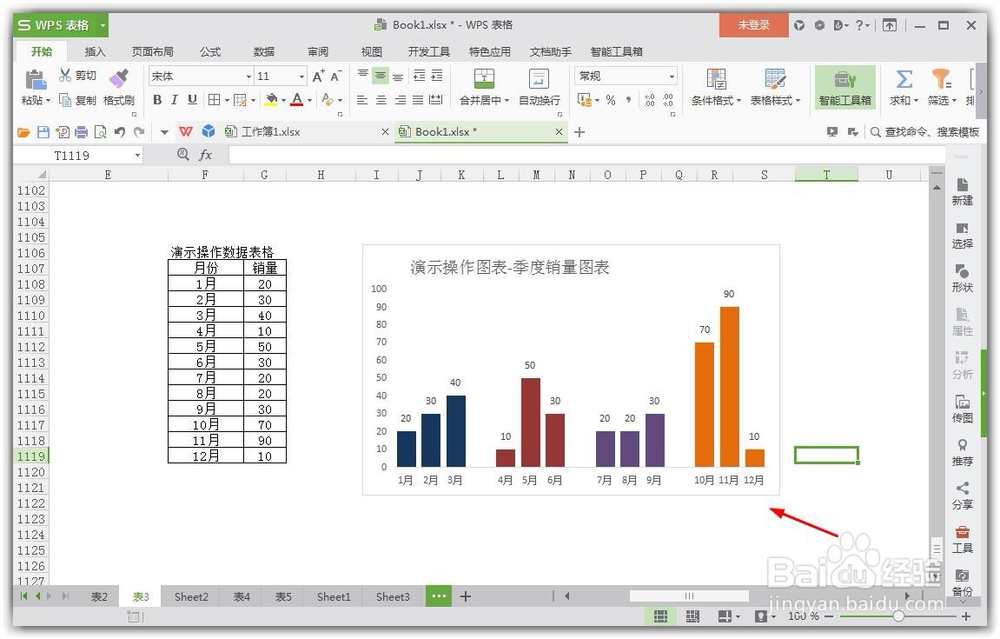The image size is (1000, 639).
Task: Click red font color A
Action: [297, 99]
